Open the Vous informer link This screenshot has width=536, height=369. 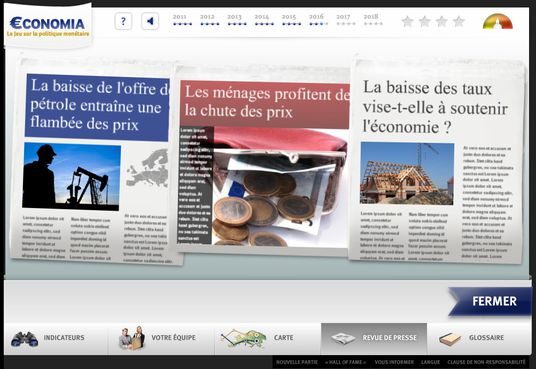coord(394,362)
